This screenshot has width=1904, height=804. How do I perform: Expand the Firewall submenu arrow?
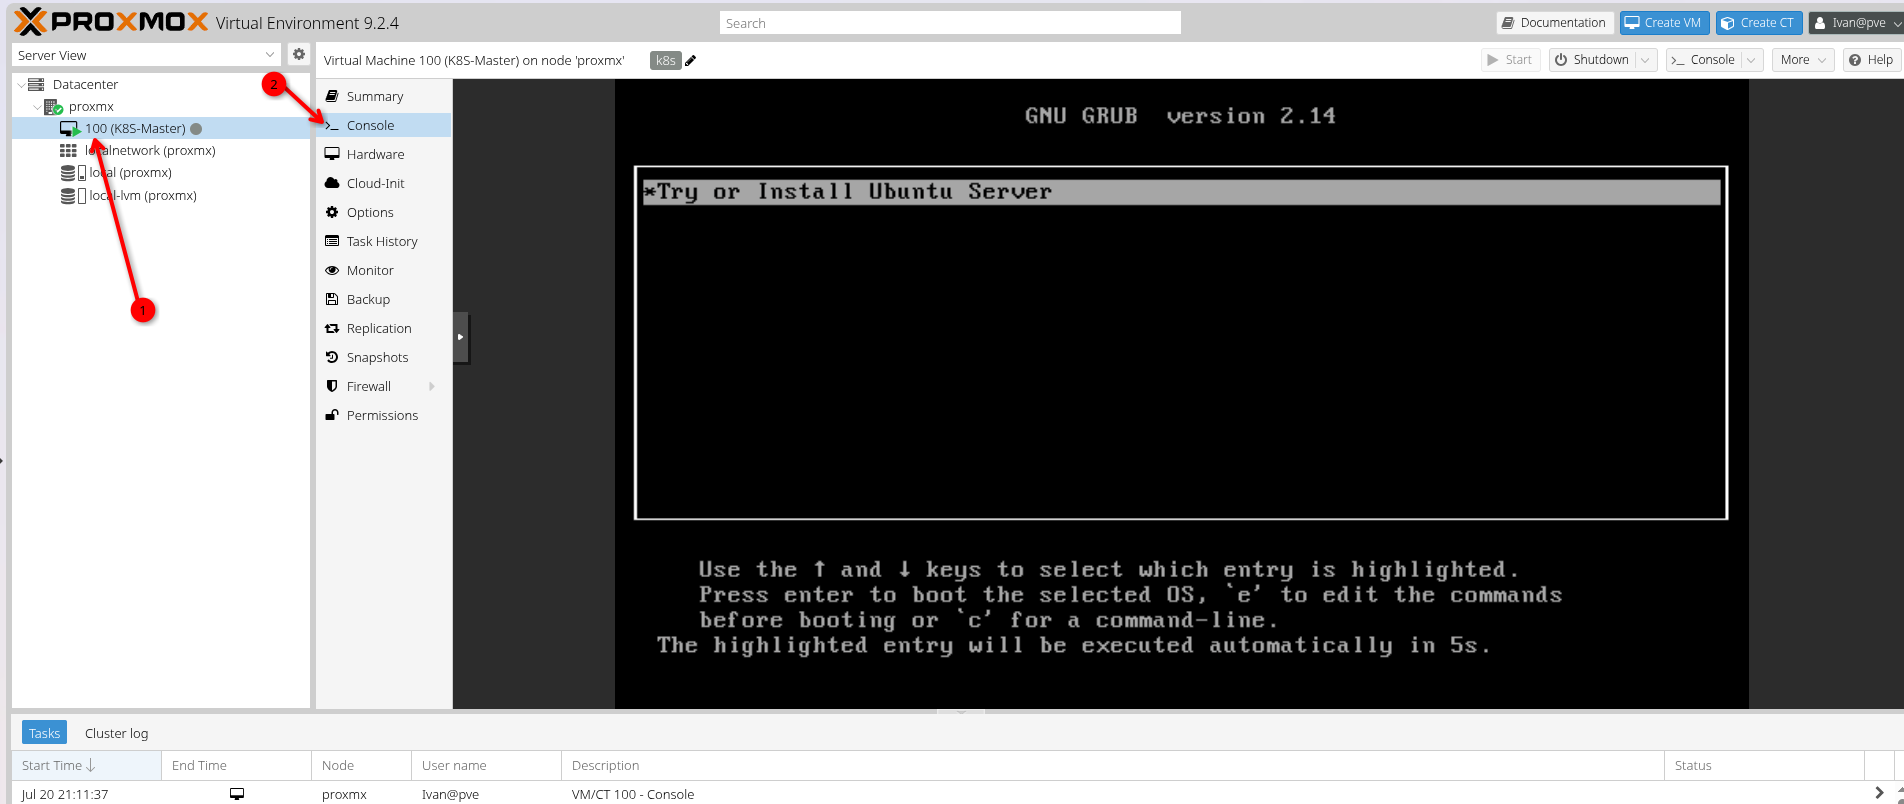tap(432, 386)
